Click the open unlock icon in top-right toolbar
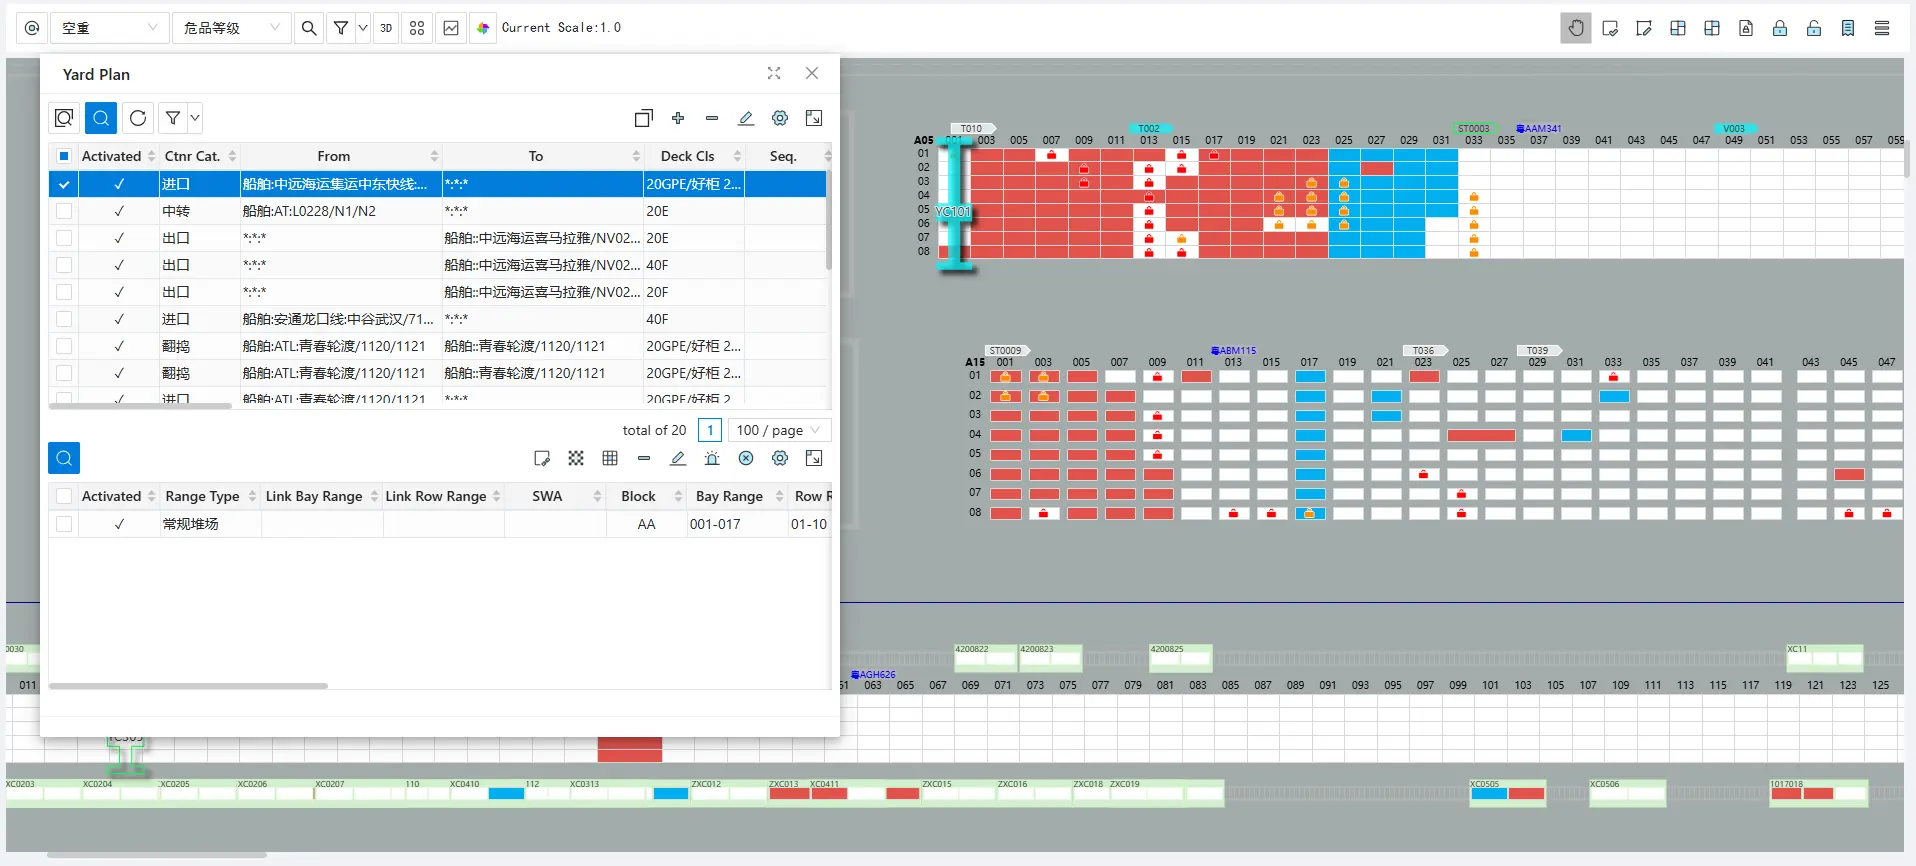Image resolution: width=1916 pixels, height=866 pixels. (x=1814, y=28)
